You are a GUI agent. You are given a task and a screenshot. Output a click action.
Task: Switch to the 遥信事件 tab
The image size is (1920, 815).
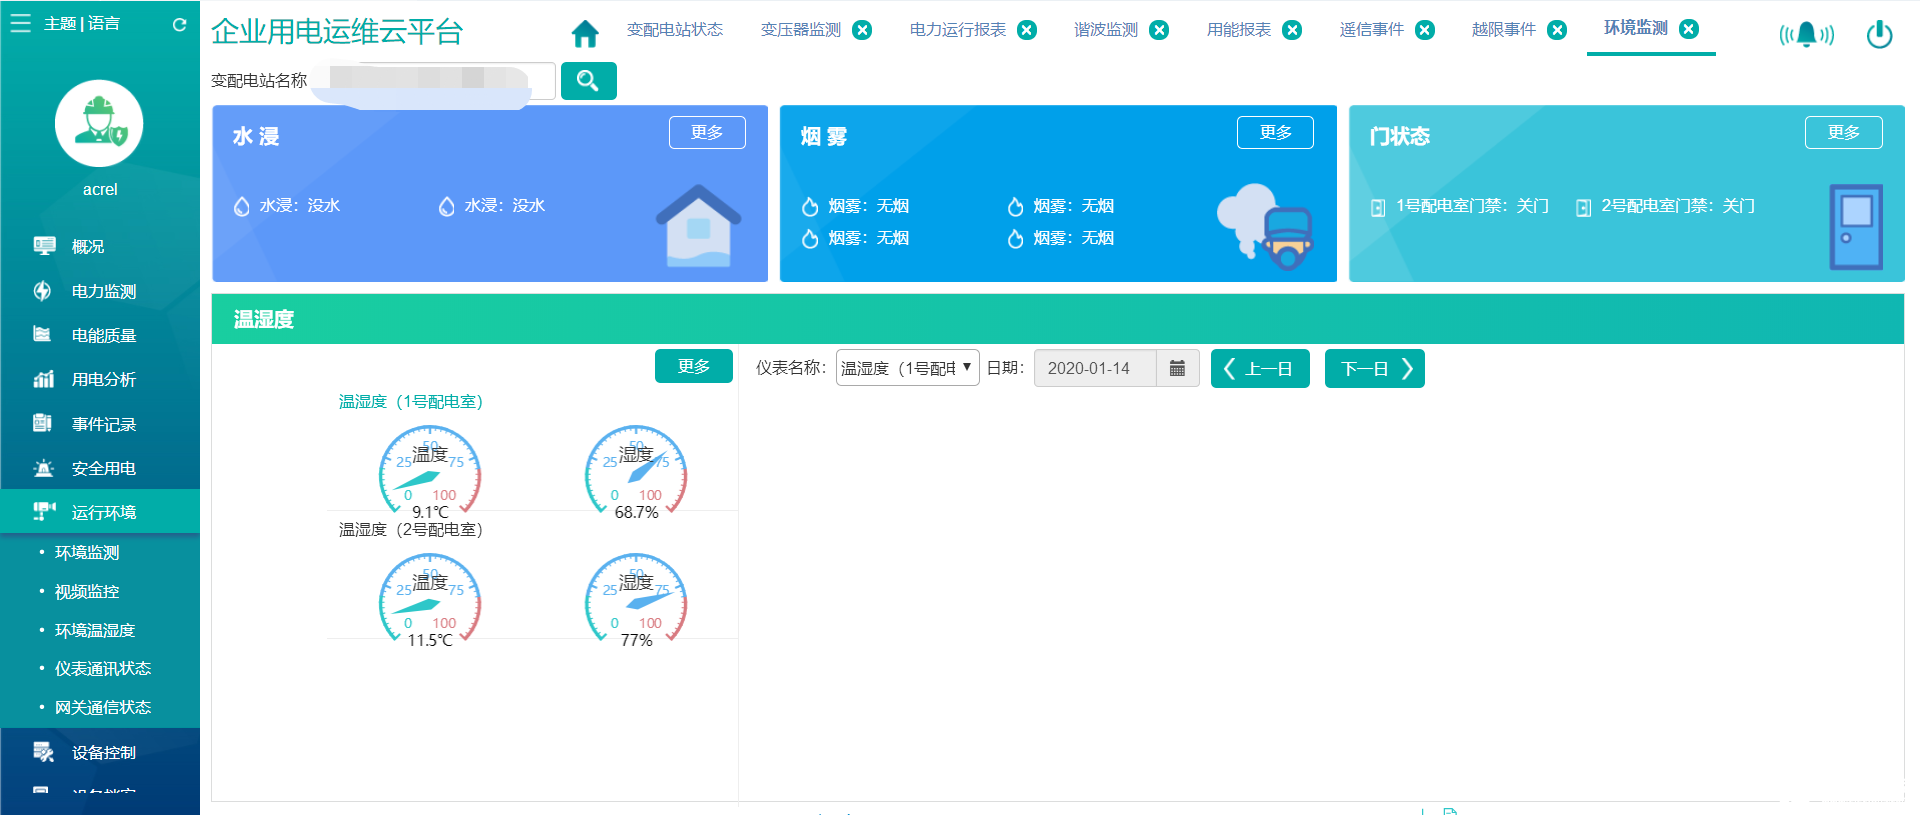coord(1372,30)
